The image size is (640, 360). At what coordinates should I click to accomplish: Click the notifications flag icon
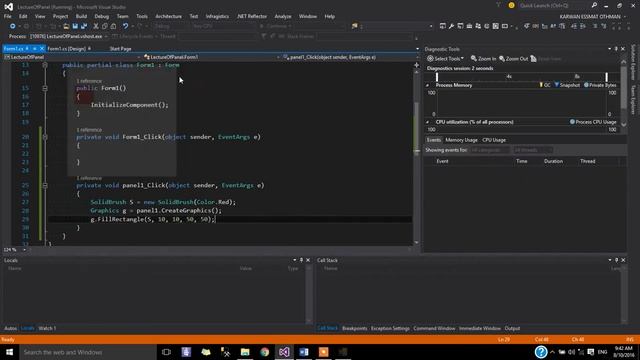(x=498, y=5)
